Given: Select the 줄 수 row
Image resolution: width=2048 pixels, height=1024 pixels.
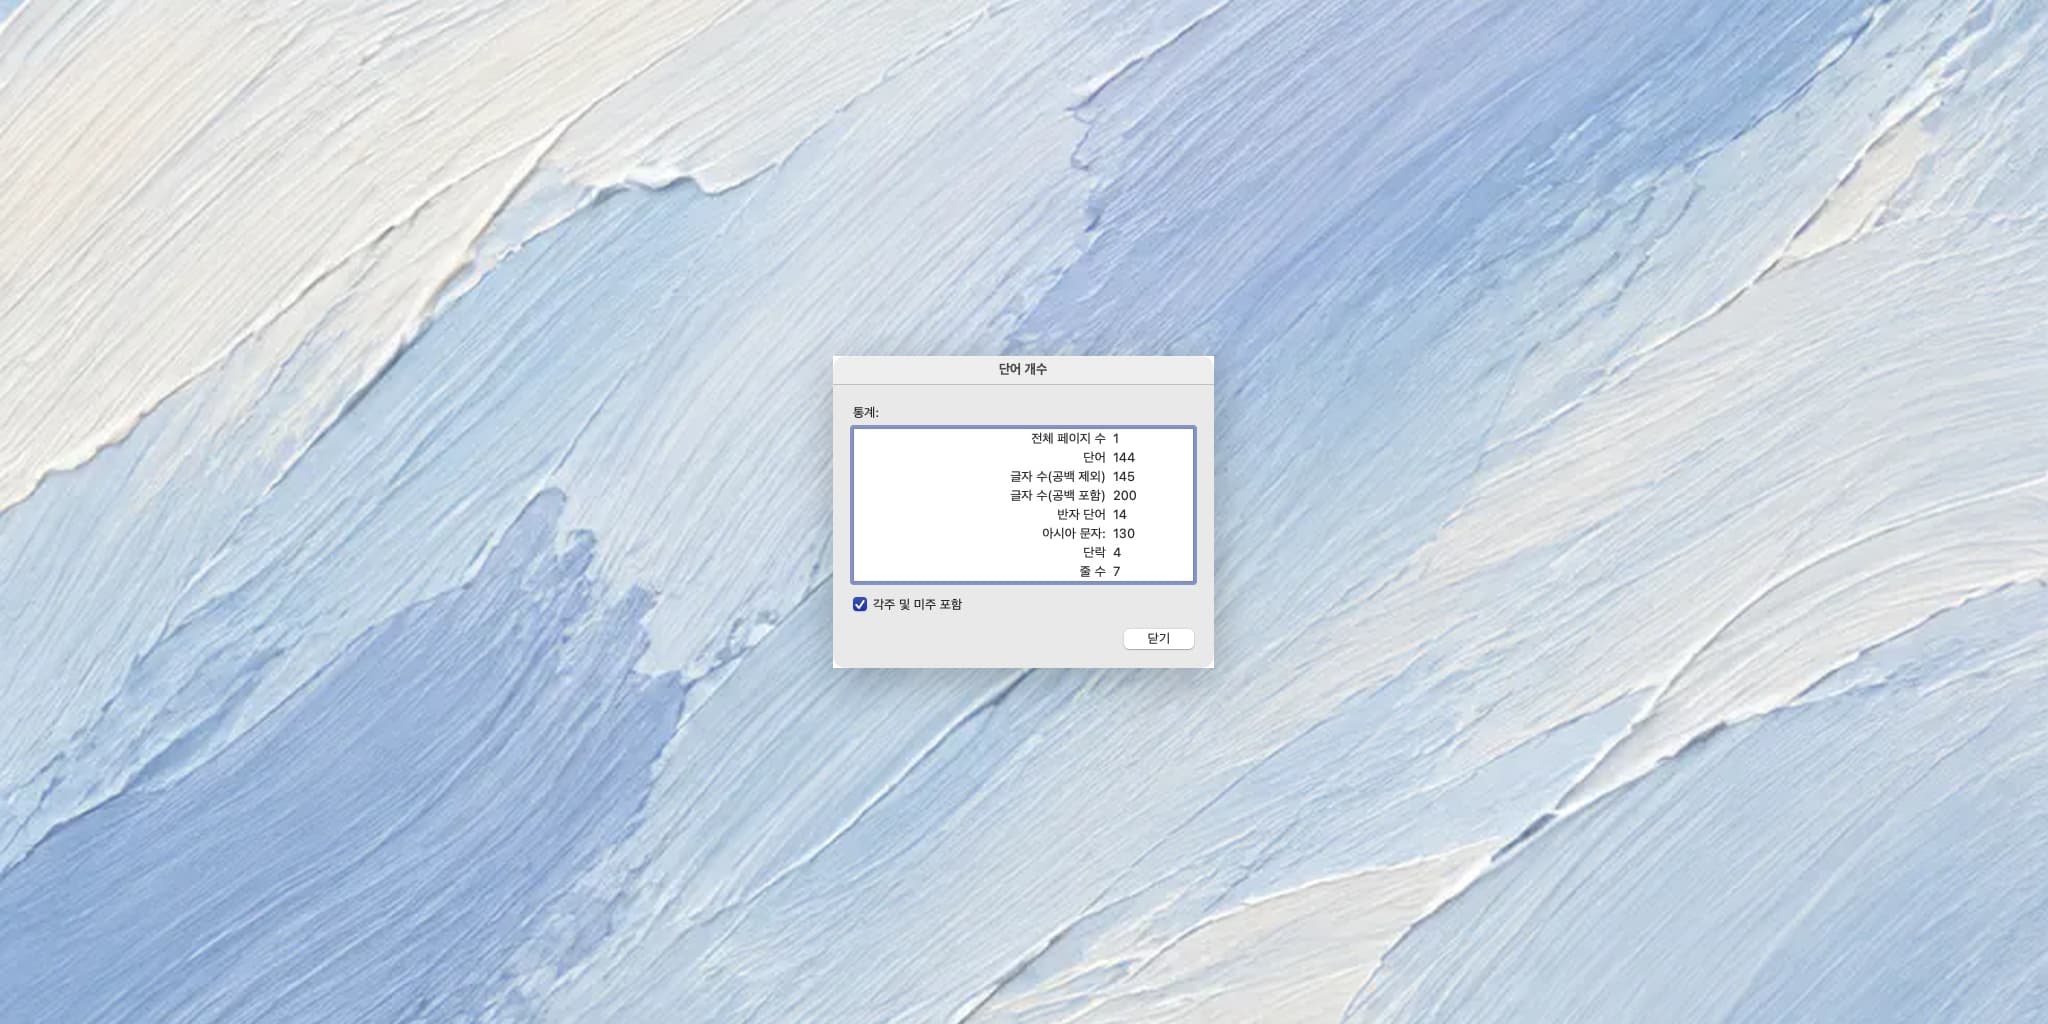Looking at the screenshot, I should 1023,571.
